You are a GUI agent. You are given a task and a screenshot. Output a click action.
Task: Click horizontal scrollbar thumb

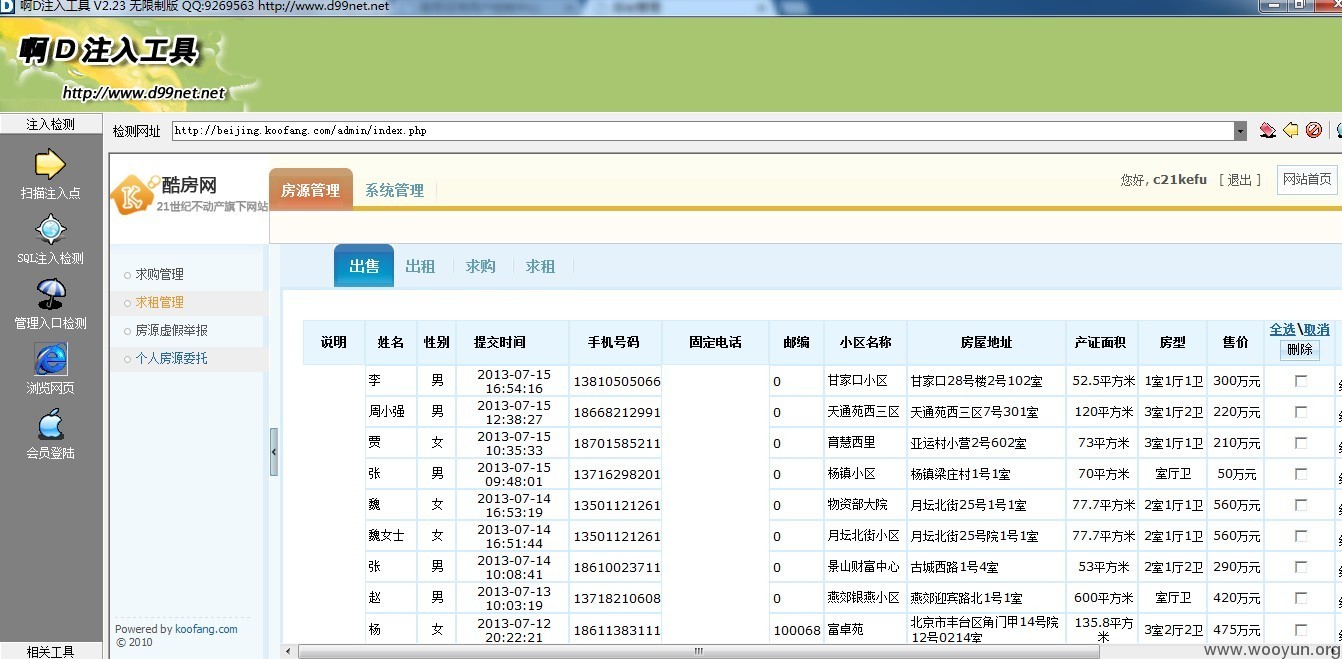[698, 652]
